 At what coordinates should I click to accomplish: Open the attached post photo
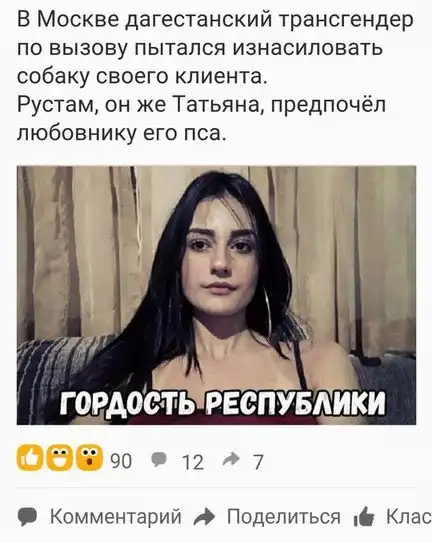tap(217, 295)
